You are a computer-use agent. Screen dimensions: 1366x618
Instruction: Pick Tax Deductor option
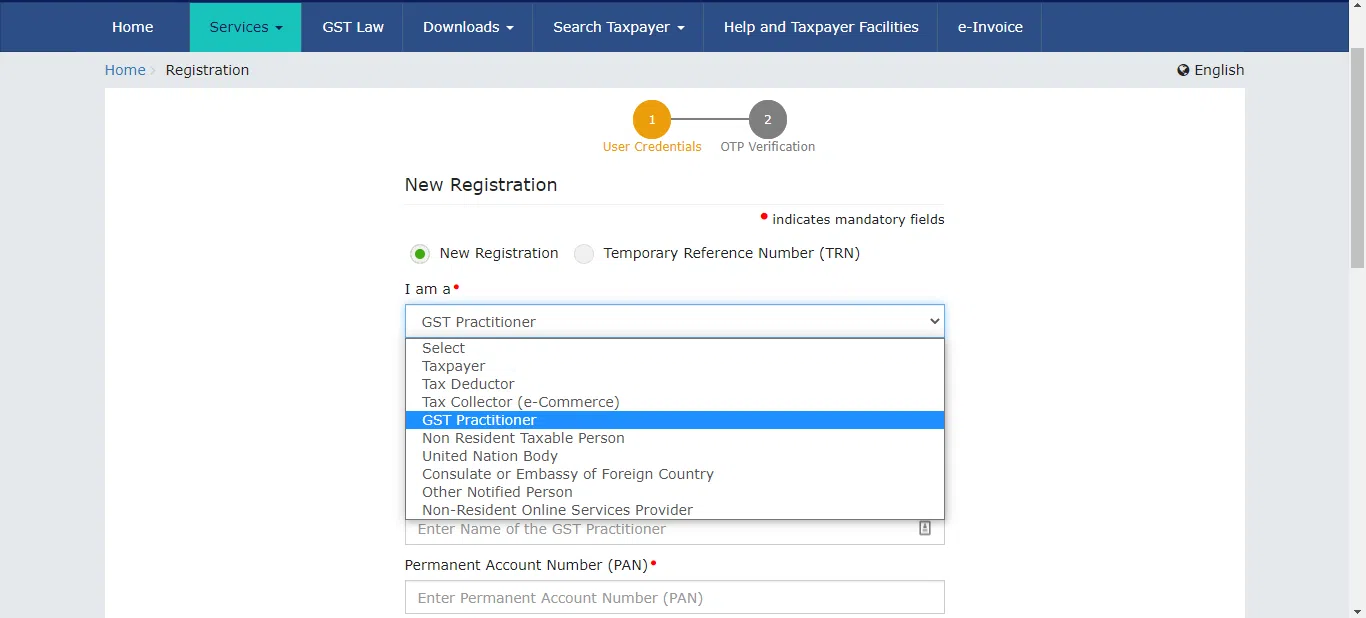[675, 384]
